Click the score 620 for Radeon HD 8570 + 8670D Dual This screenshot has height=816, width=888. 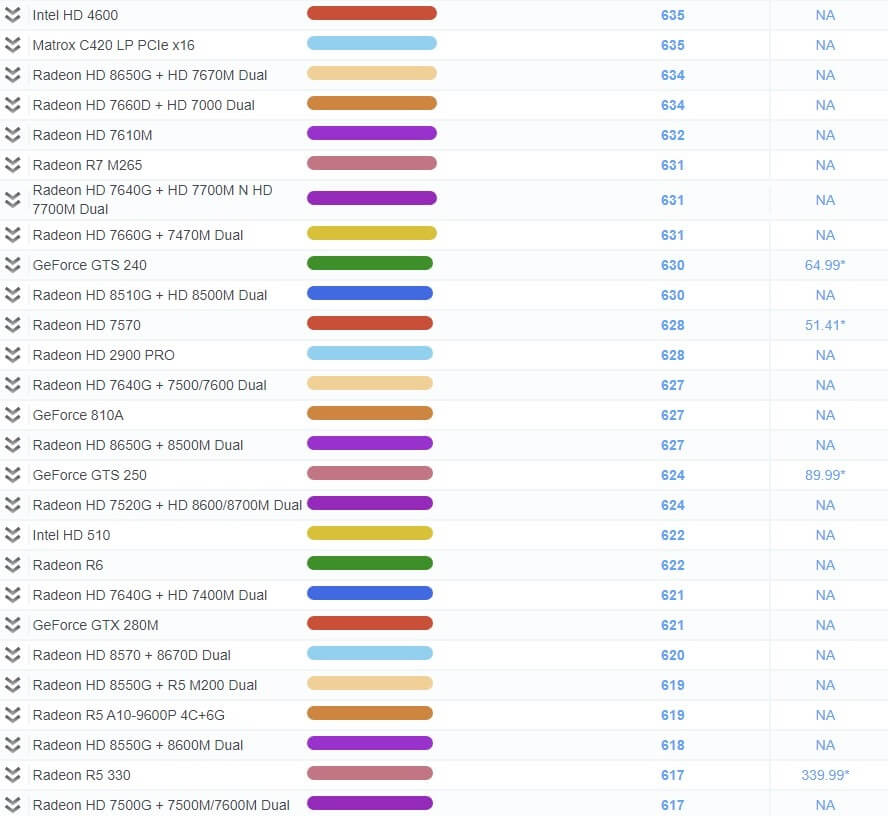[x=673, y=656]
